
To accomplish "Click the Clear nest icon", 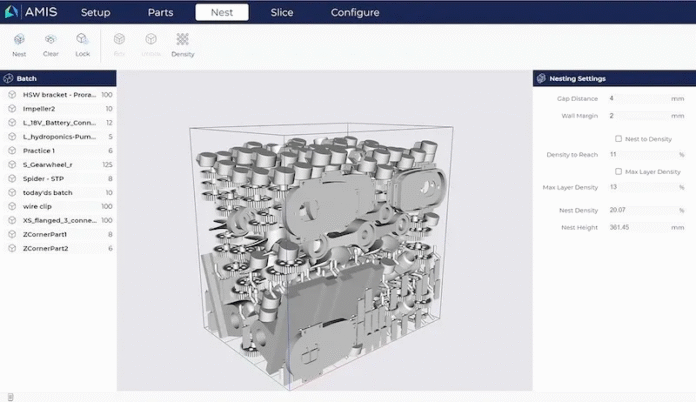I will (x=51, y=39).
